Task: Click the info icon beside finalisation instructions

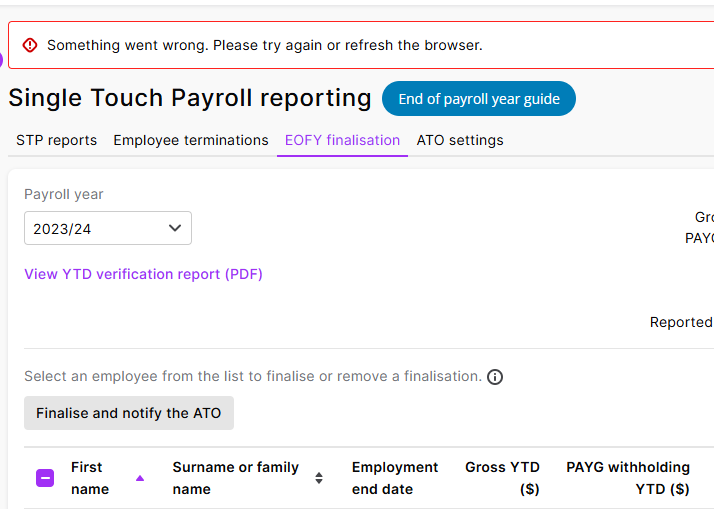Action: pyautogui.click(x=495, y=377)
